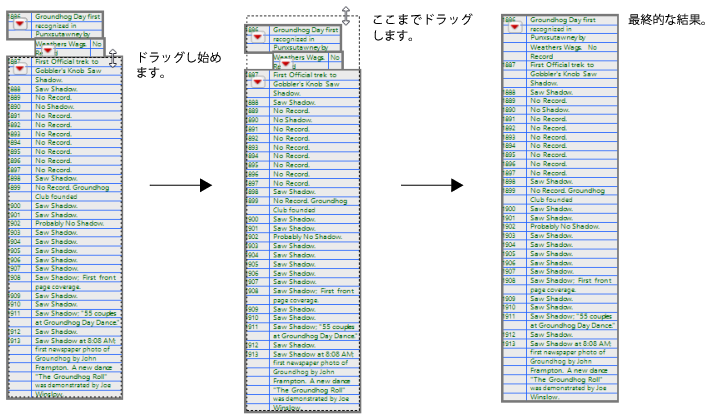Click 'Saw Shadow at 8:08 AM' in start-dragging table
This screenshot has width=718, height=416.
[76, 340]
